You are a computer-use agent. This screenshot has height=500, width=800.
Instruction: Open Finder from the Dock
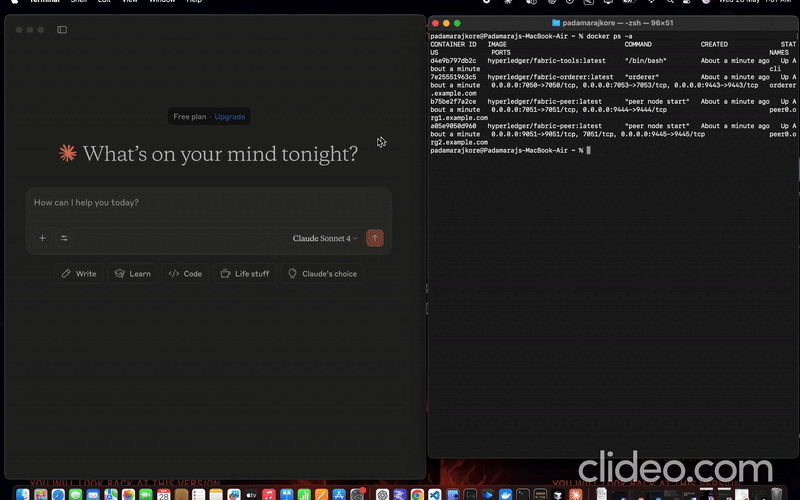tap(23, 494)
